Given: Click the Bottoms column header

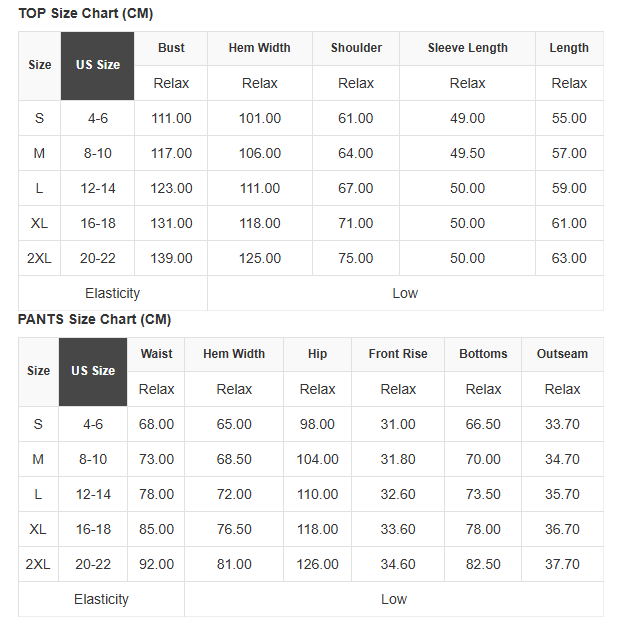Looking at the screenshot, I should point(483,354).
